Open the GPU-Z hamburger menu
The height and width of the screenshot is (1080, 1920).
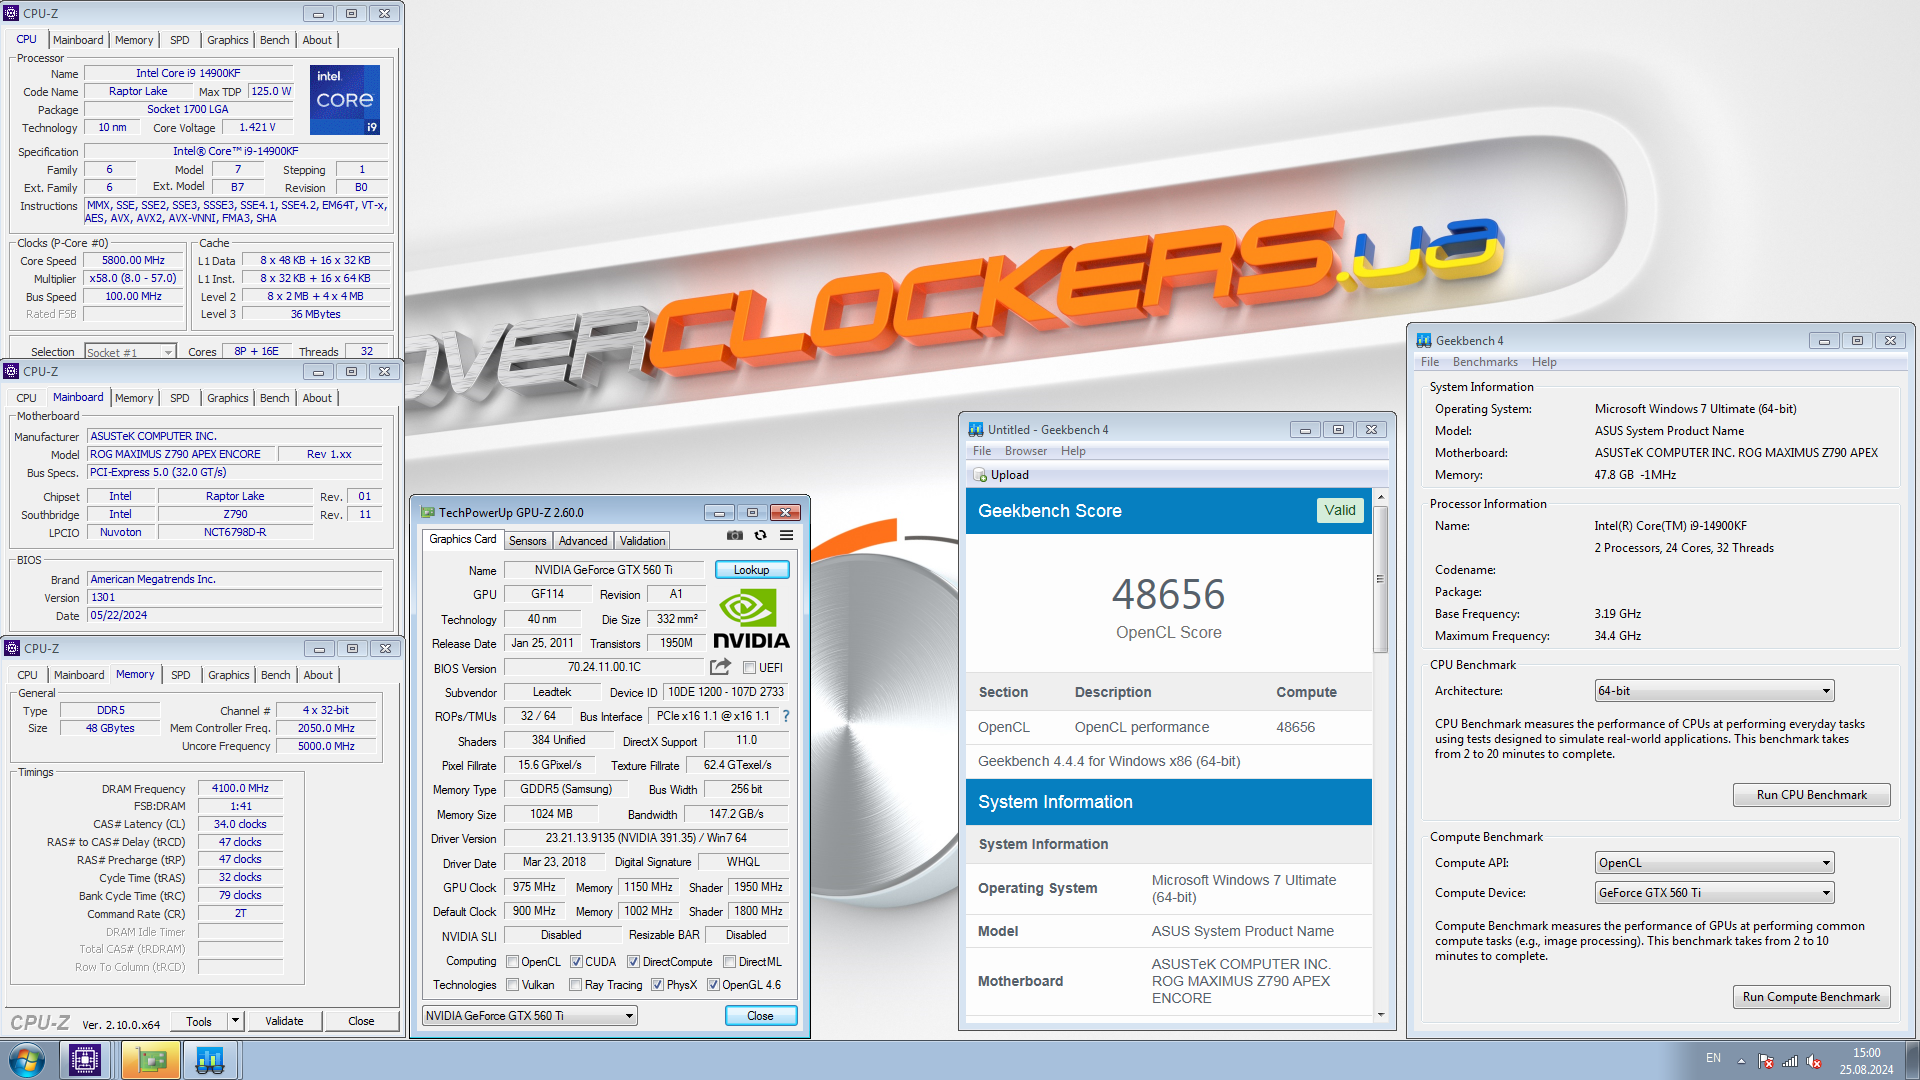[x=787, y=536]
